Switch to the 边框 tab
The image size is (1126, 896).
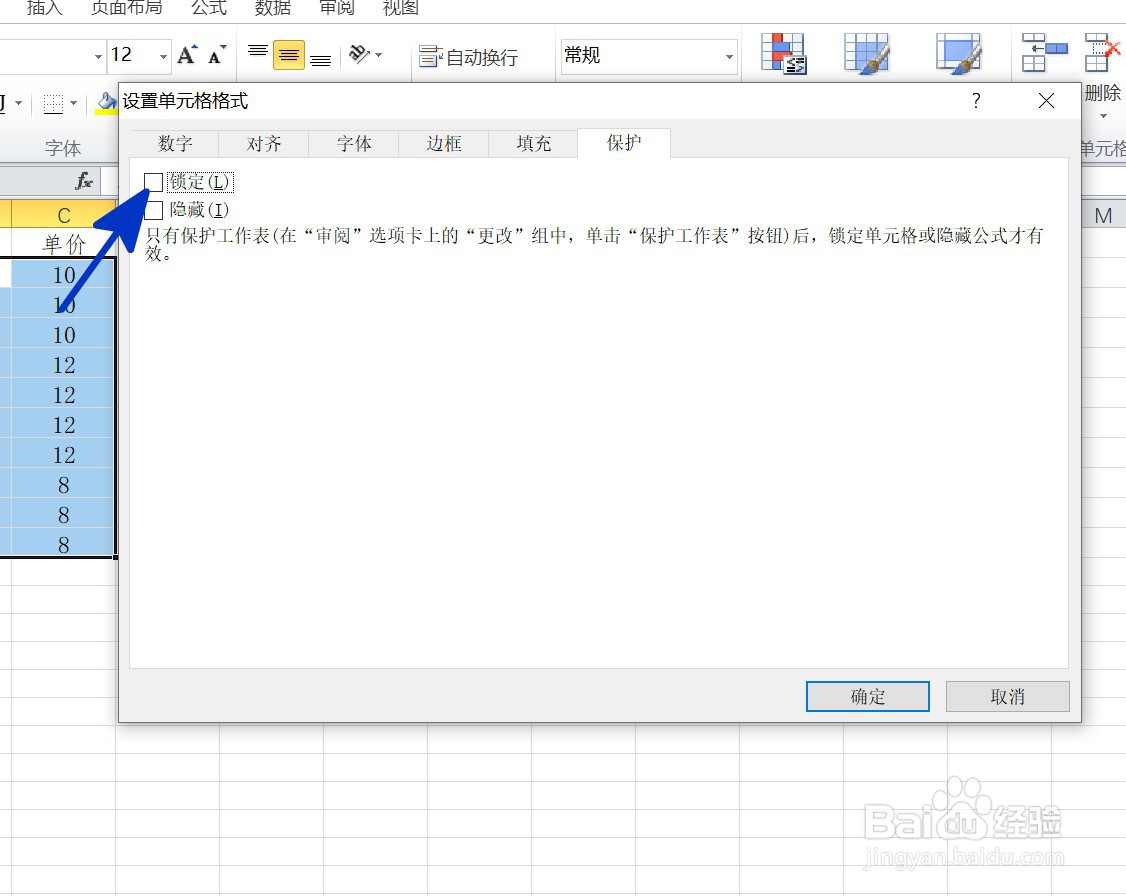tap(444, 144)
